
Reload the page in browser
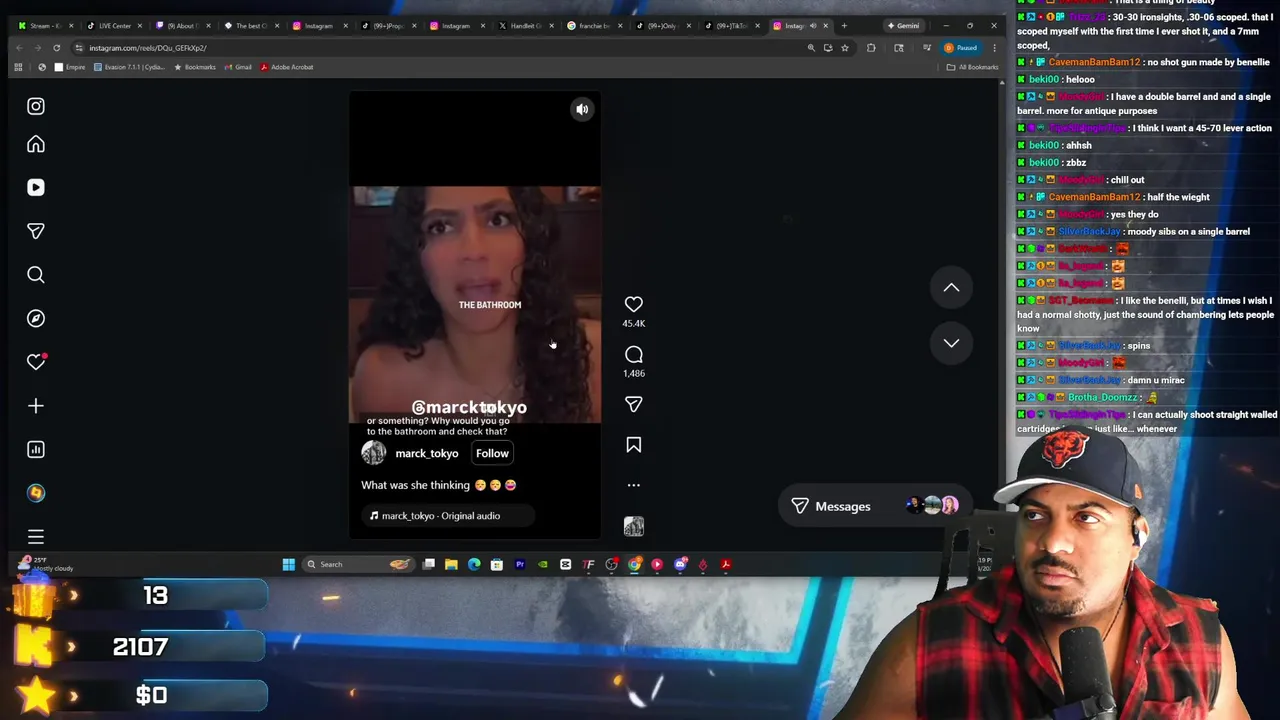56,48
